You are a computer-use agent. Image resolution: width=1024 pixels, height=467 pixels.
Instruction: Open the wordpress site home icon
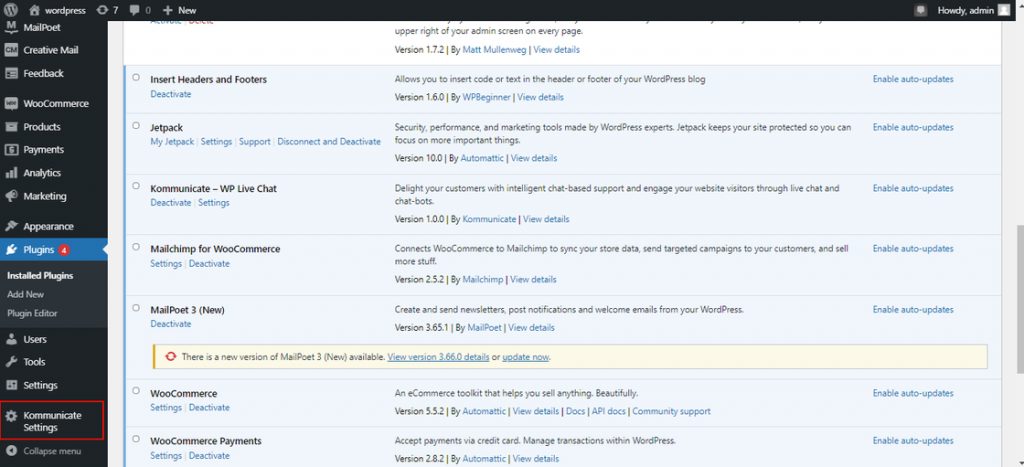pyautogui.click(x=35, y=10)
